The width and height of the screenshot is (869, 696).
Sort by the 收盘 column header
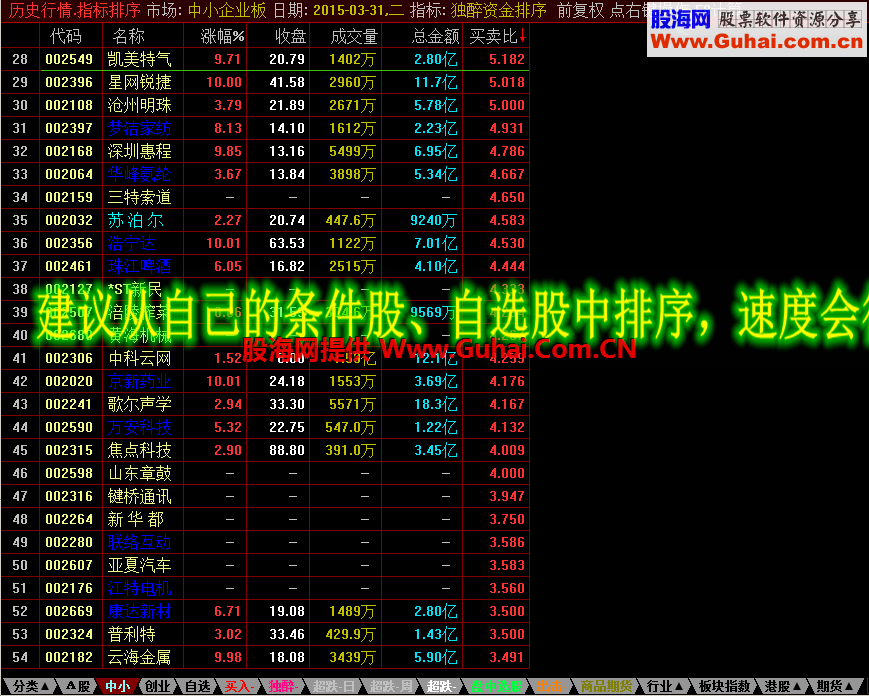(x=290, y=37)
